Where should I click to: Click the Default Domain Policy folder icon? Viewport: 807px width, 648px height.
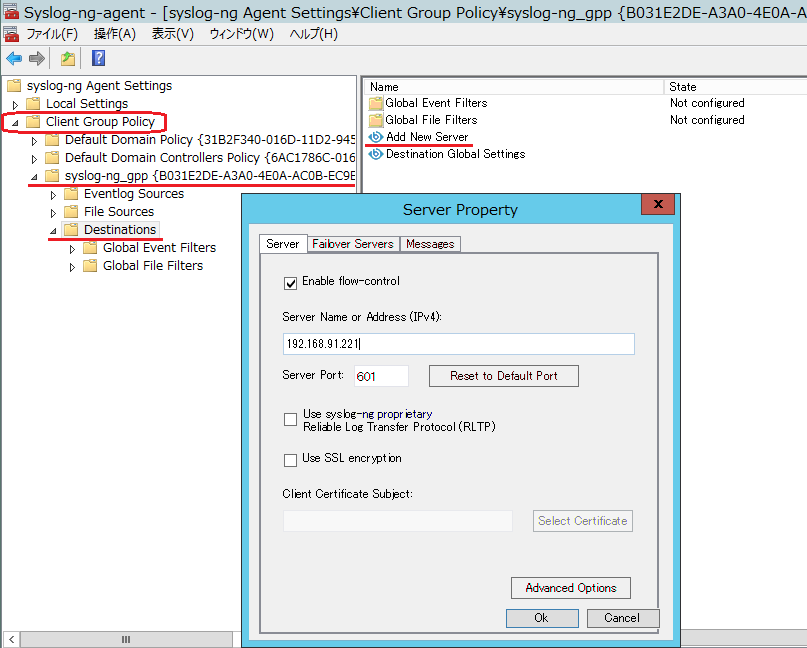point(52,139)
